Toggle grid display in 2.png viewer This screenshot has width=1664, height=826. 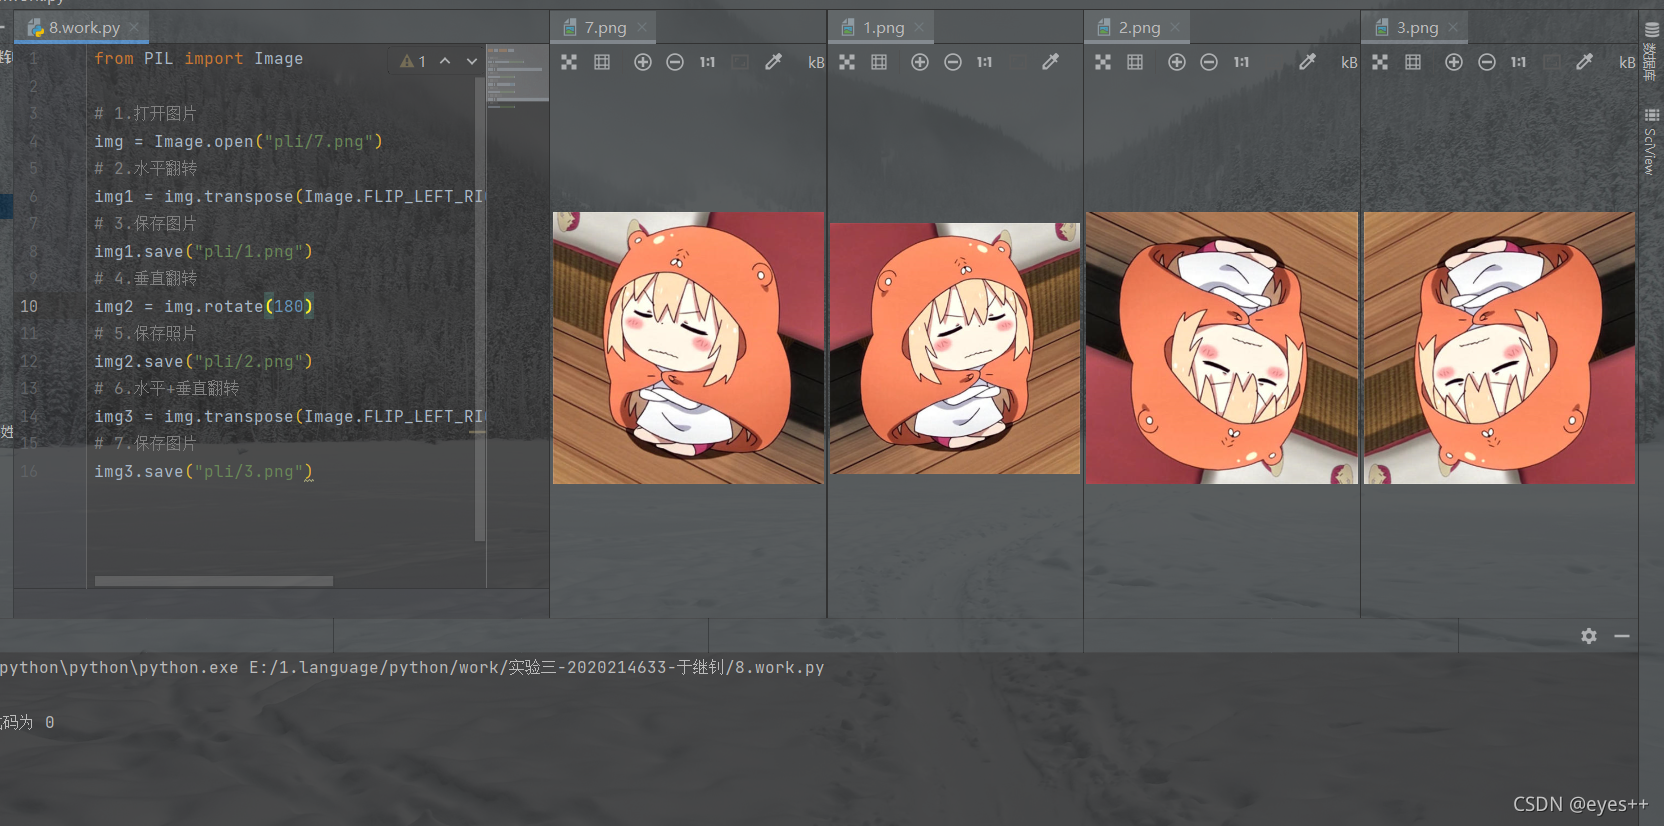[1135, 62]
